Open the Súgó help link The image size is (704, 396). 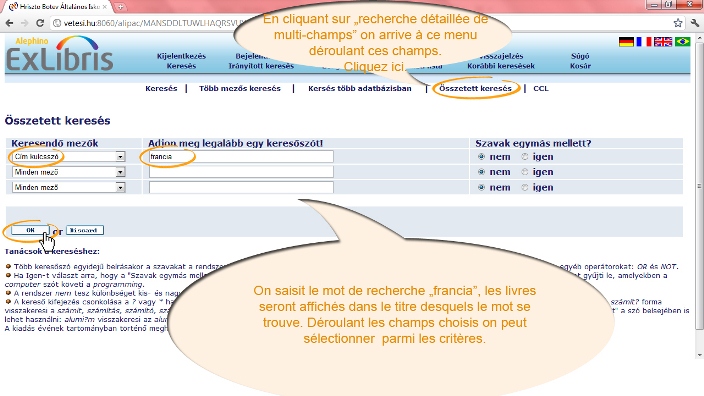pyautogui.click(x=580, y=56)
